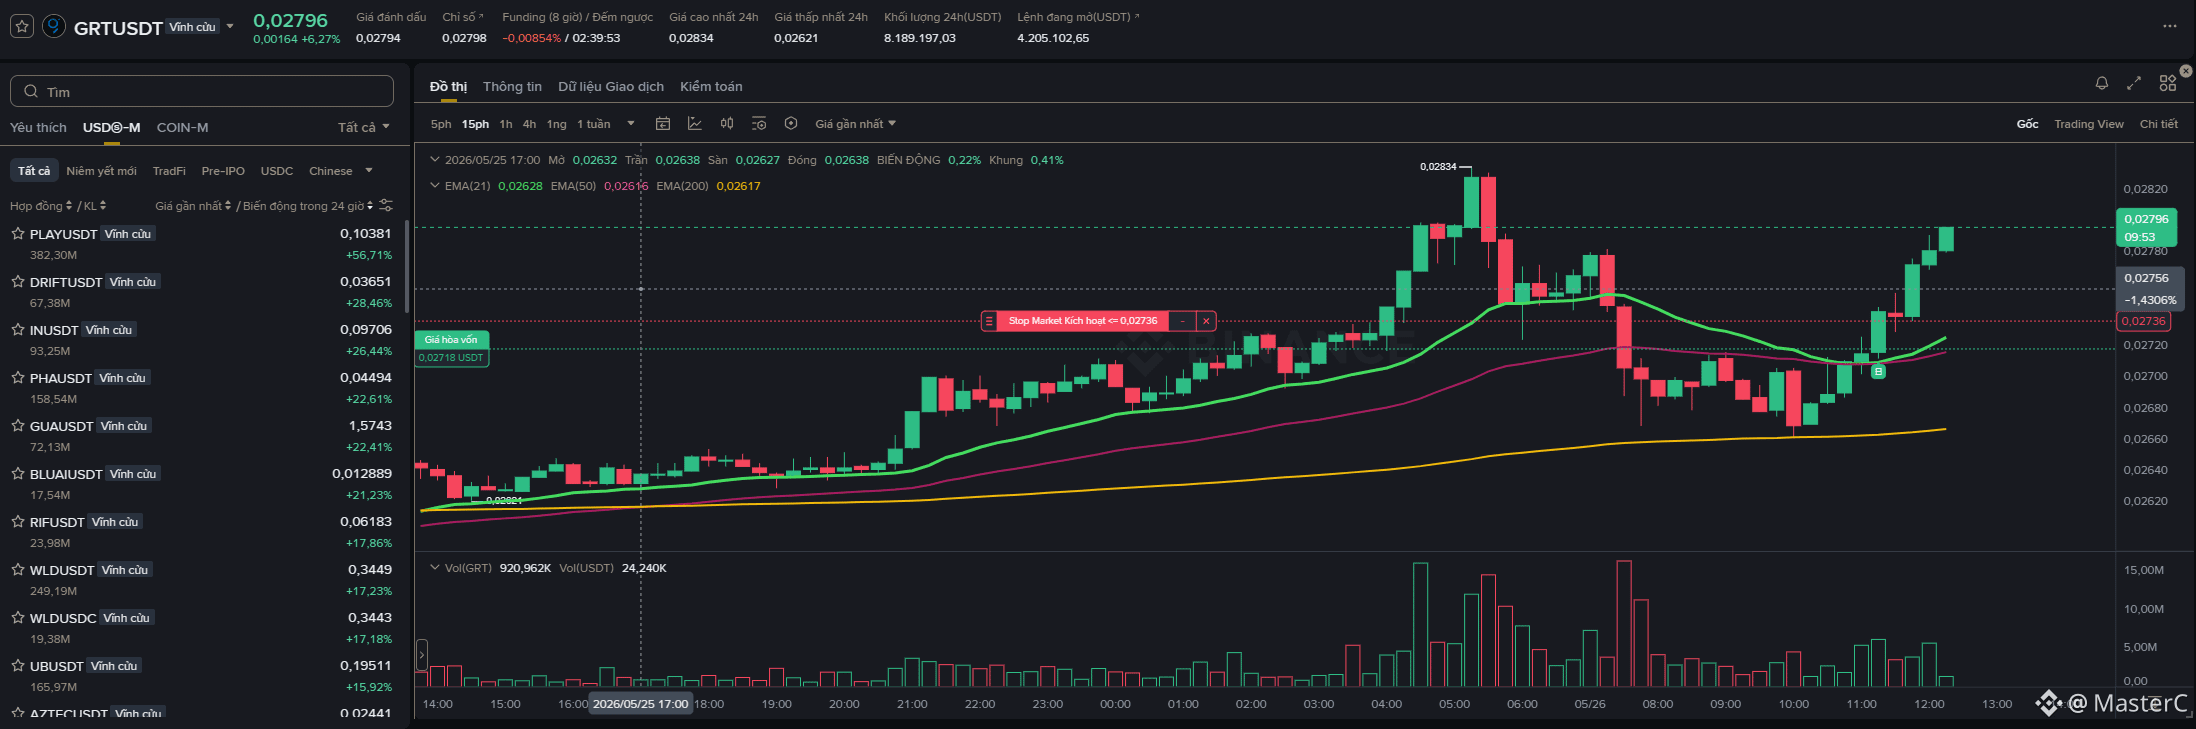Open the Kiểm toán tab
This screenshot has width=2196, height=729.
point(711,86)
